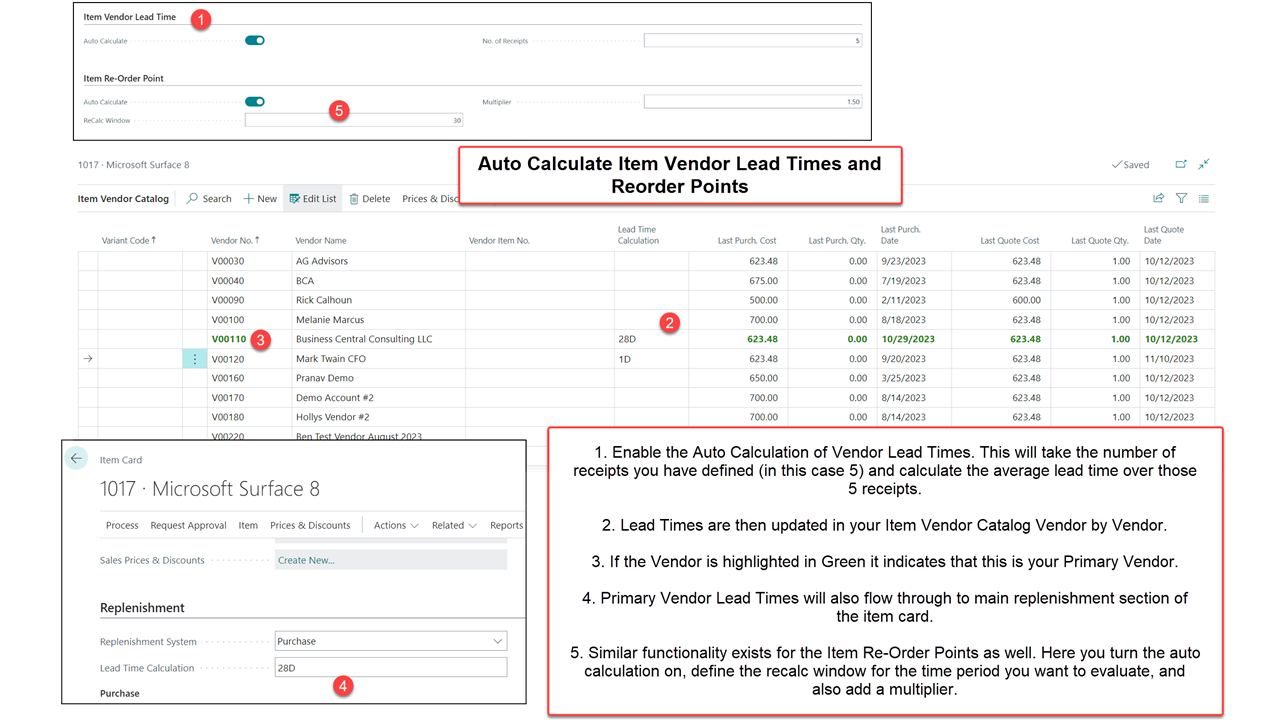Click vendor name Hollys Vendor #2

333,417
